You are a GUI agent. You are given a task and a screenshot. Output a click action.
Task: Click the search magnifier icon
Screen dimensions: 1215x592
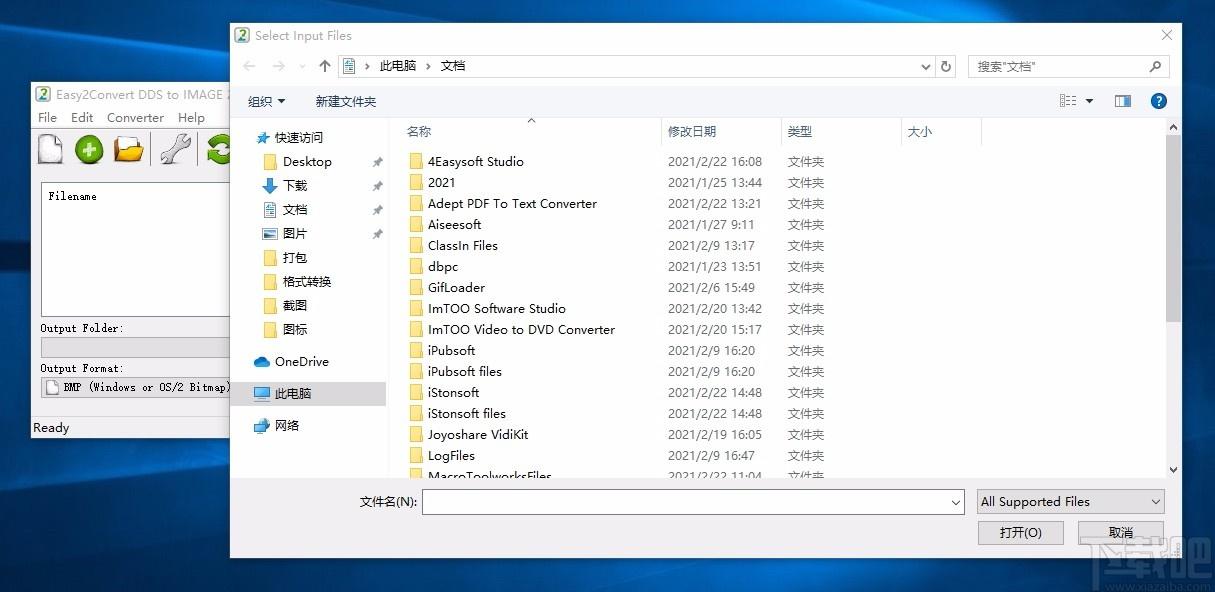[1156, 66]
